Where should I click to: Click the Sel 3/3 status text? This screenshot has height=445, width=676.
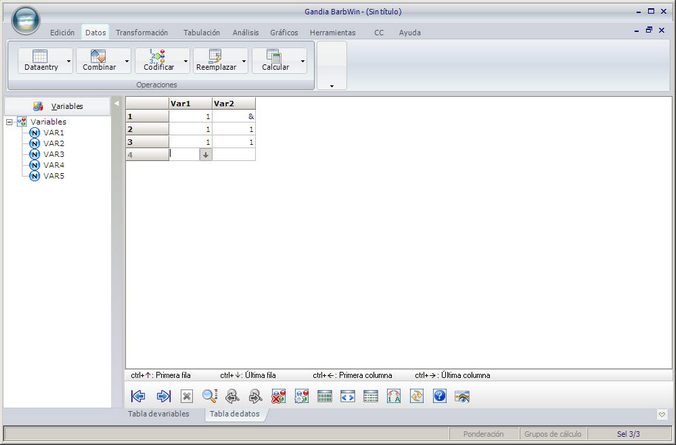pyautogui.click(x=628, y=434)
